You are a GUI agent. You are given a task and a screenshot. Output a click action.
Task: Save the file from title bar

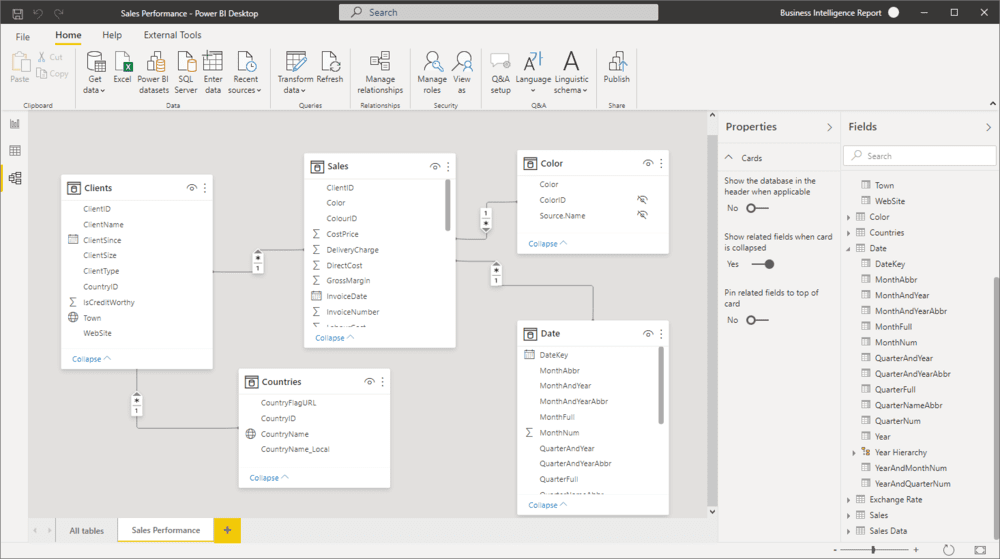[x=17, y=13]
